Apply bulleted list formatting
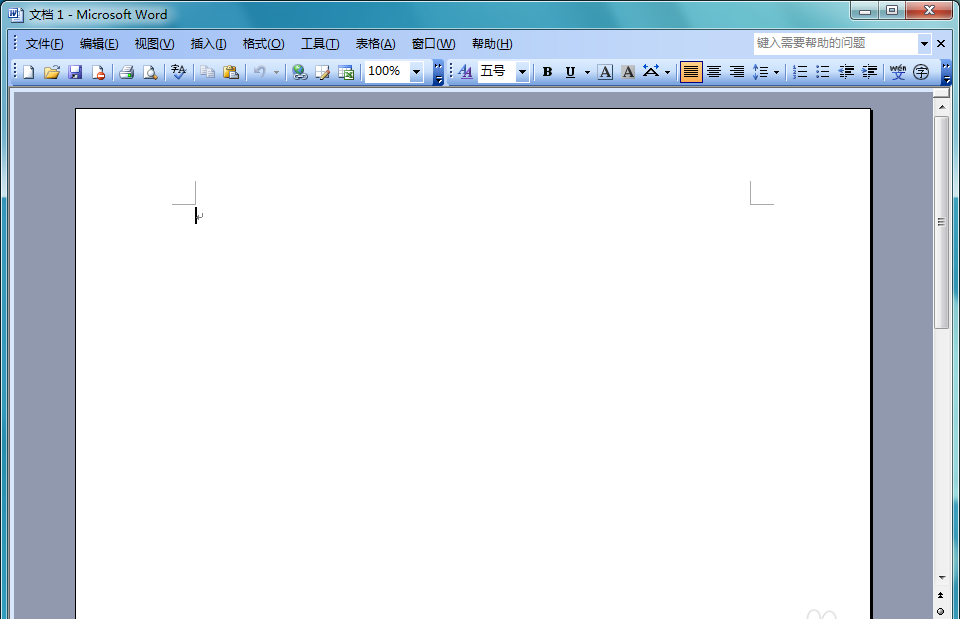The width and height of the screenshot is (960, 619). (x=823, y=72)
